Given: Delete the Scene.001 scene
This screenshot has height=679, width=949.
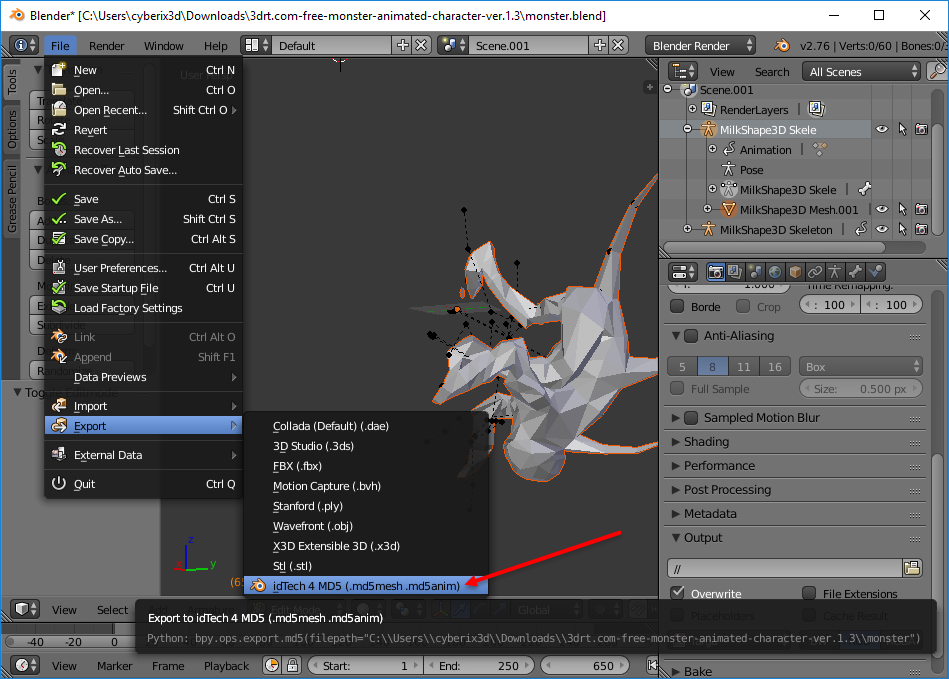Looking at the screenshot, I should [x=619, y=45].
